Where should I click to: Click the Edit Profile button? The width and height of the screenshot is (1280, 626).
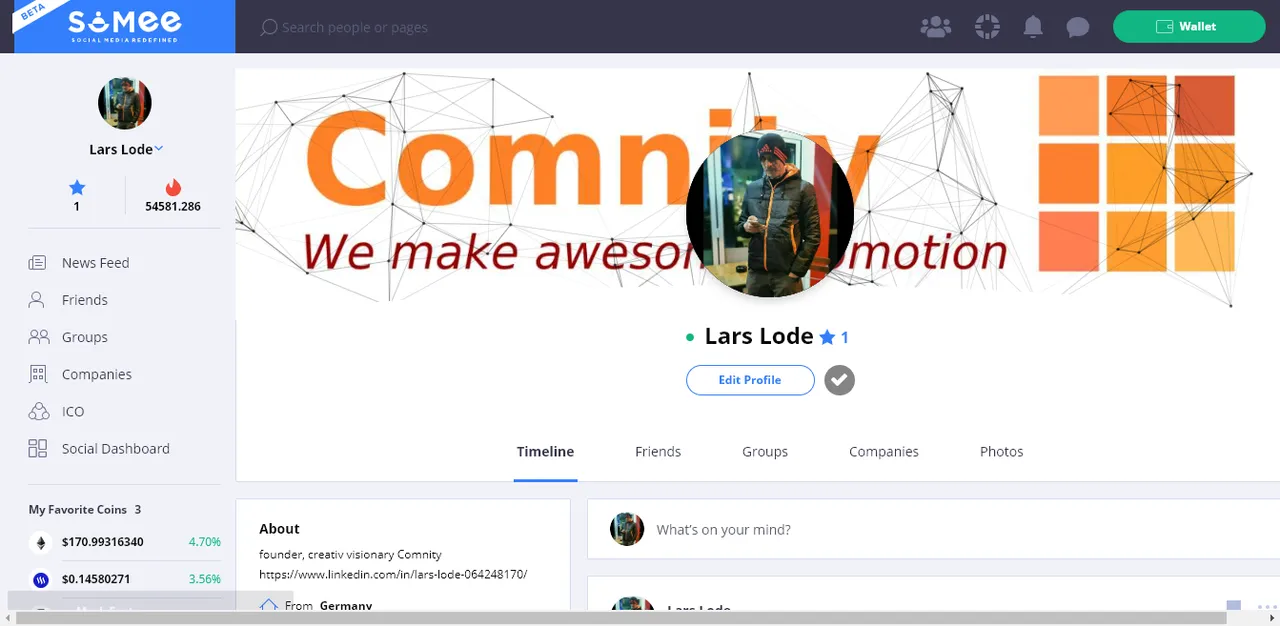pos(750,380)
